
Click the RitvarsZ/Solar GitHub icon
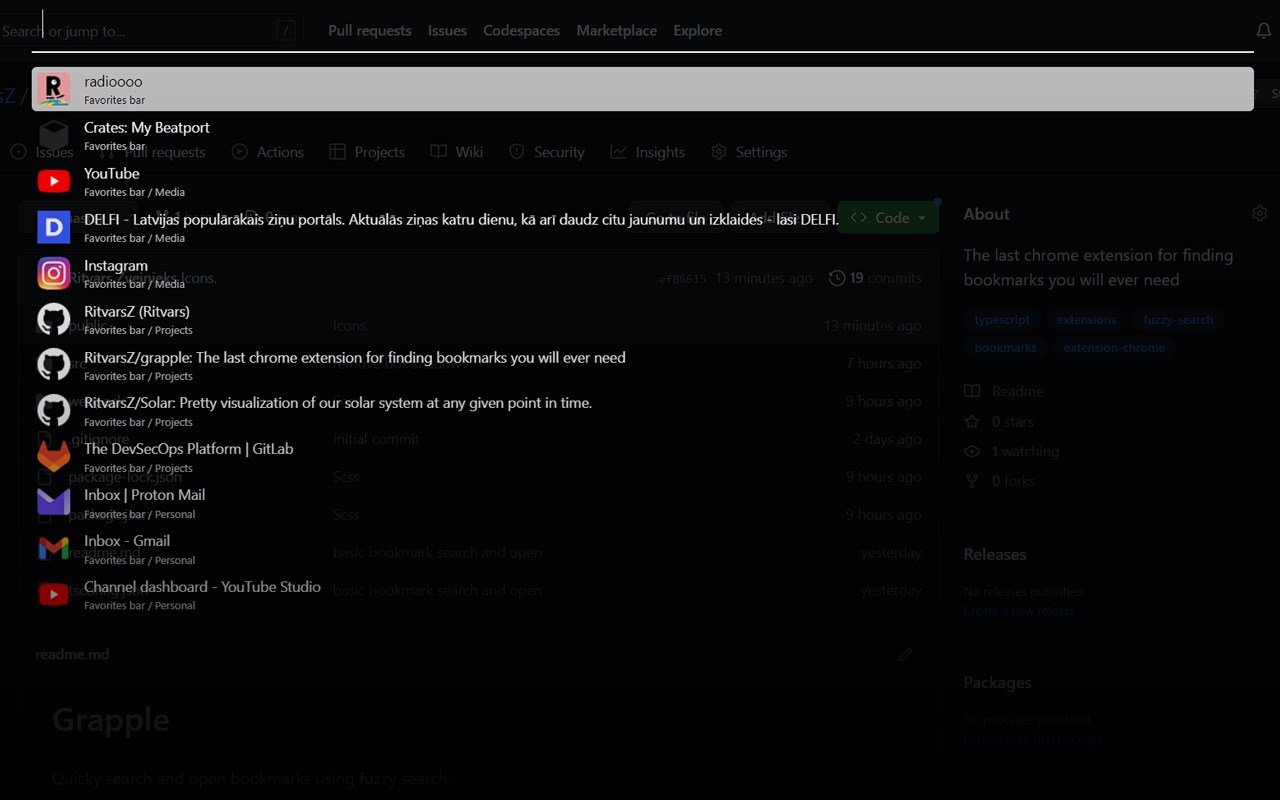point(54,411)
